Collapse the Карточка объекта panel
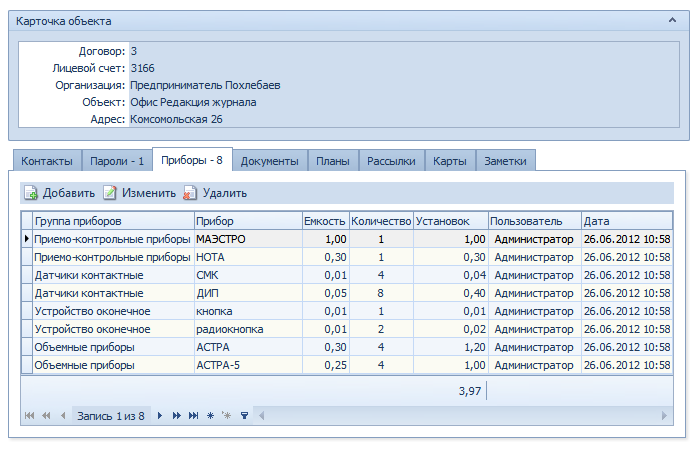Viewport: 699px width, 450px height. pyautogui.click(x=672, y=20)
